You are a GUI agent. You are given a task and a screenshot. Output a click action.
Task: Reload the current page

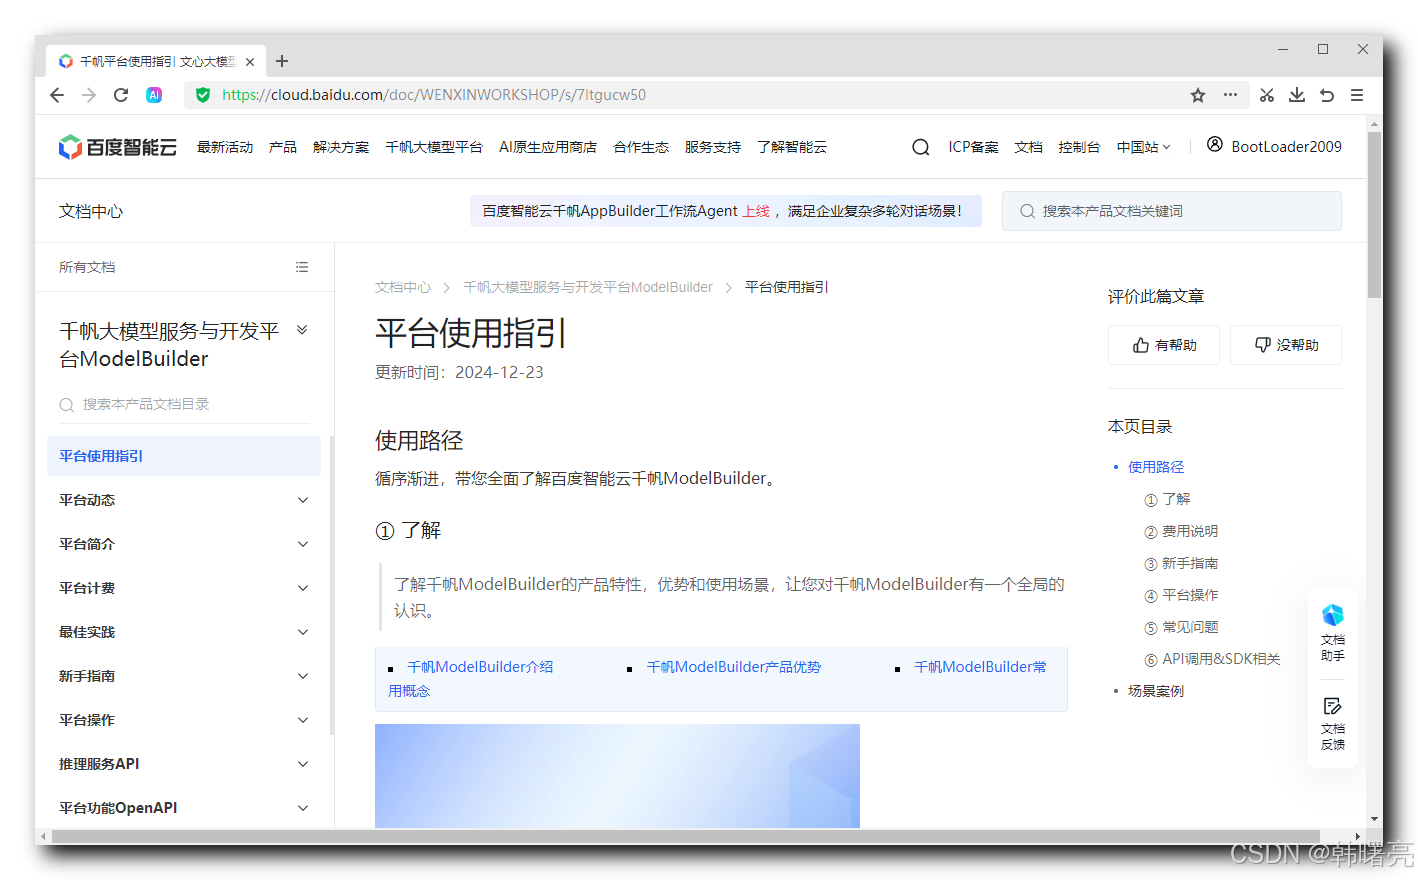[121, 95]
